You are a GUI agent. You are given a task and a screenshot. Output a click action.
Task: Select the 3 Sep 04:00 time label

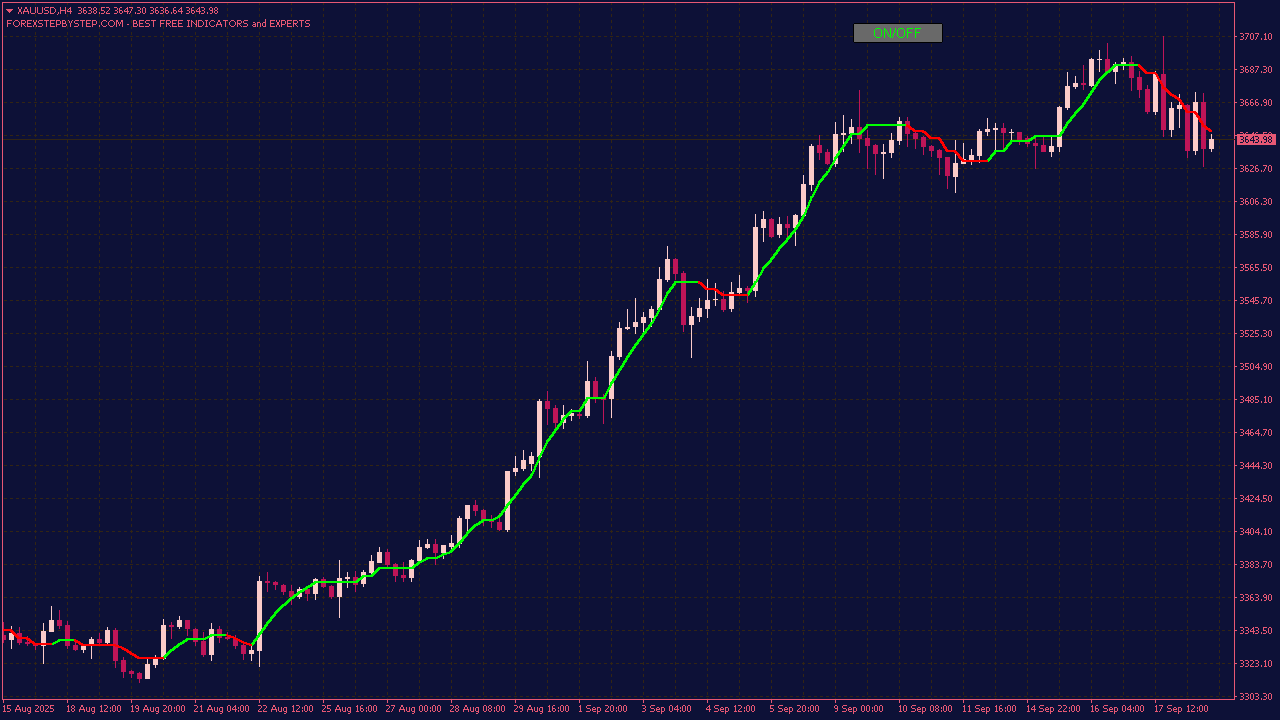click(x=666, y=709)
